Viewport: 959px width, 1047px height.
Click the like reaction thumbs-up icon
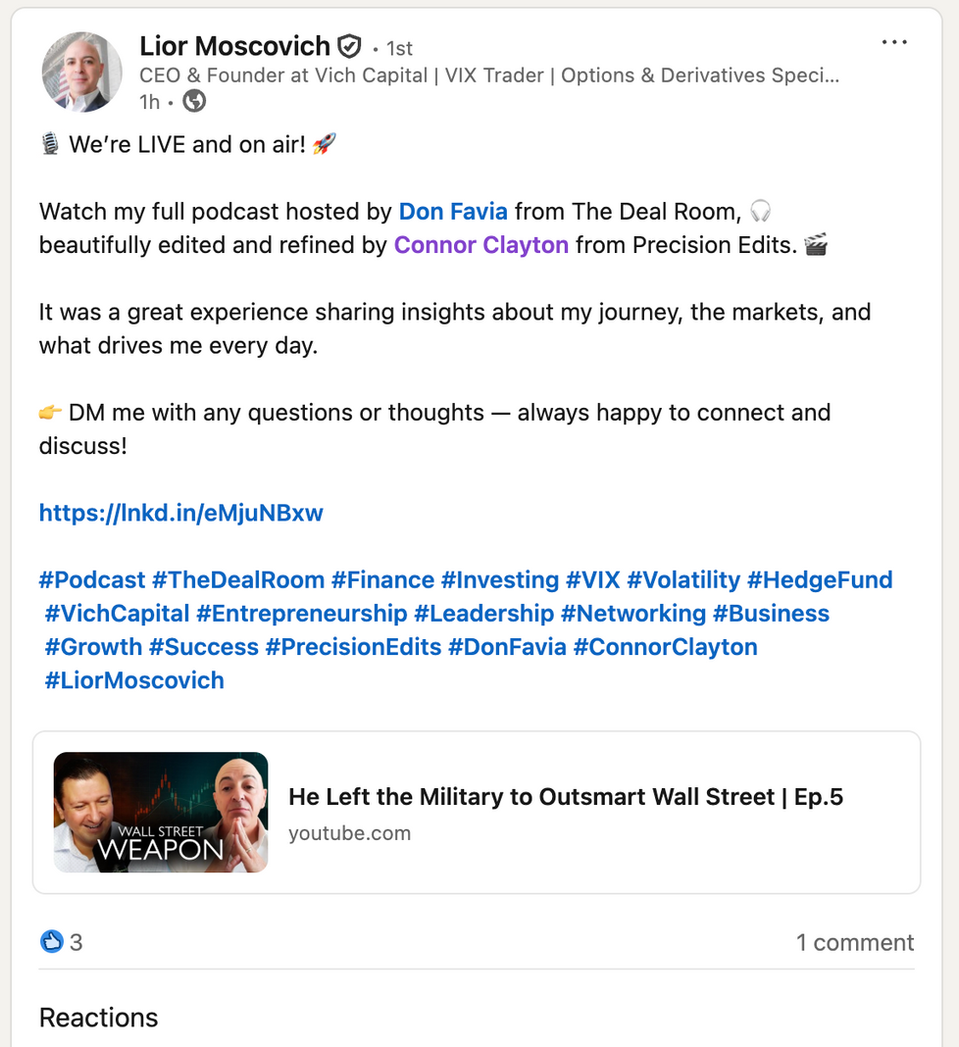(51, 941)
